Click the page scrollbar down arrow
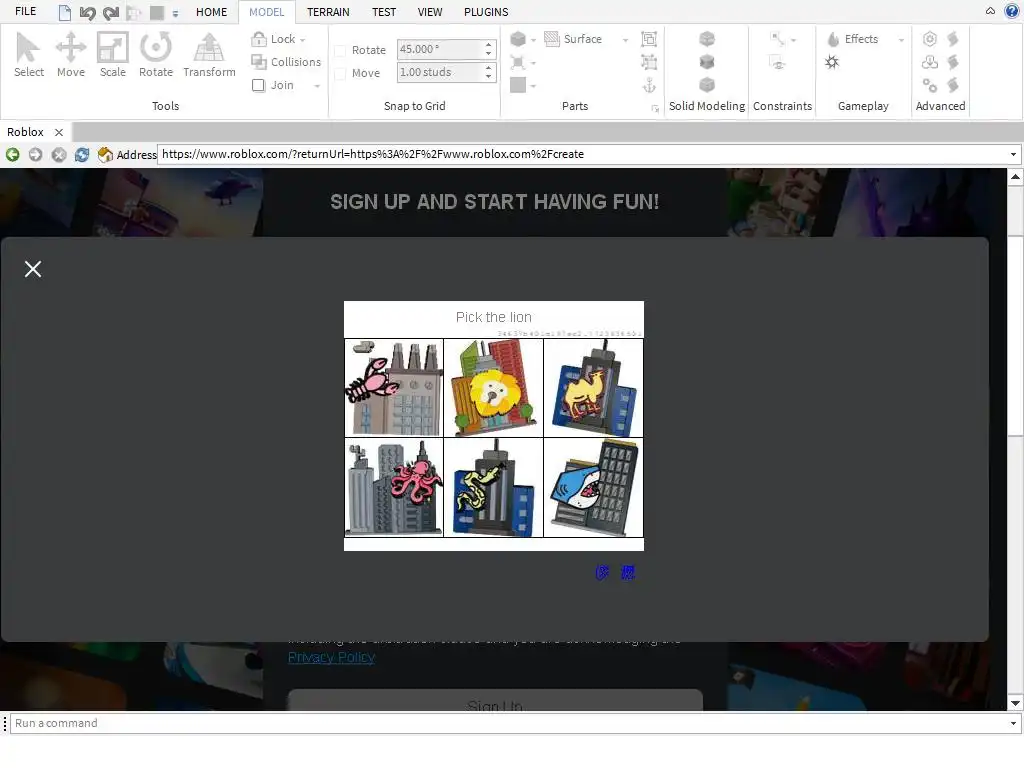Screen dimensions: 1024x768 click(1016, 703)
